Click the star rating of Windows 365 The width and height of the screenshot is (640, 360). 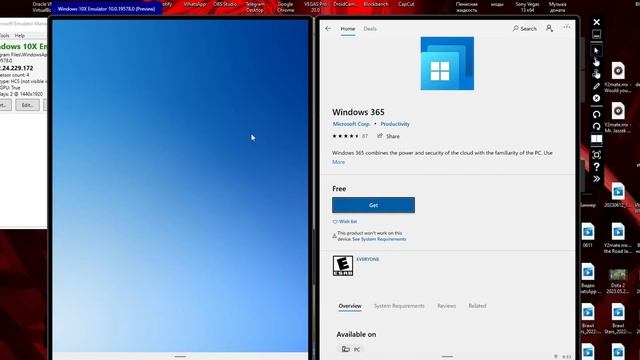346,136
